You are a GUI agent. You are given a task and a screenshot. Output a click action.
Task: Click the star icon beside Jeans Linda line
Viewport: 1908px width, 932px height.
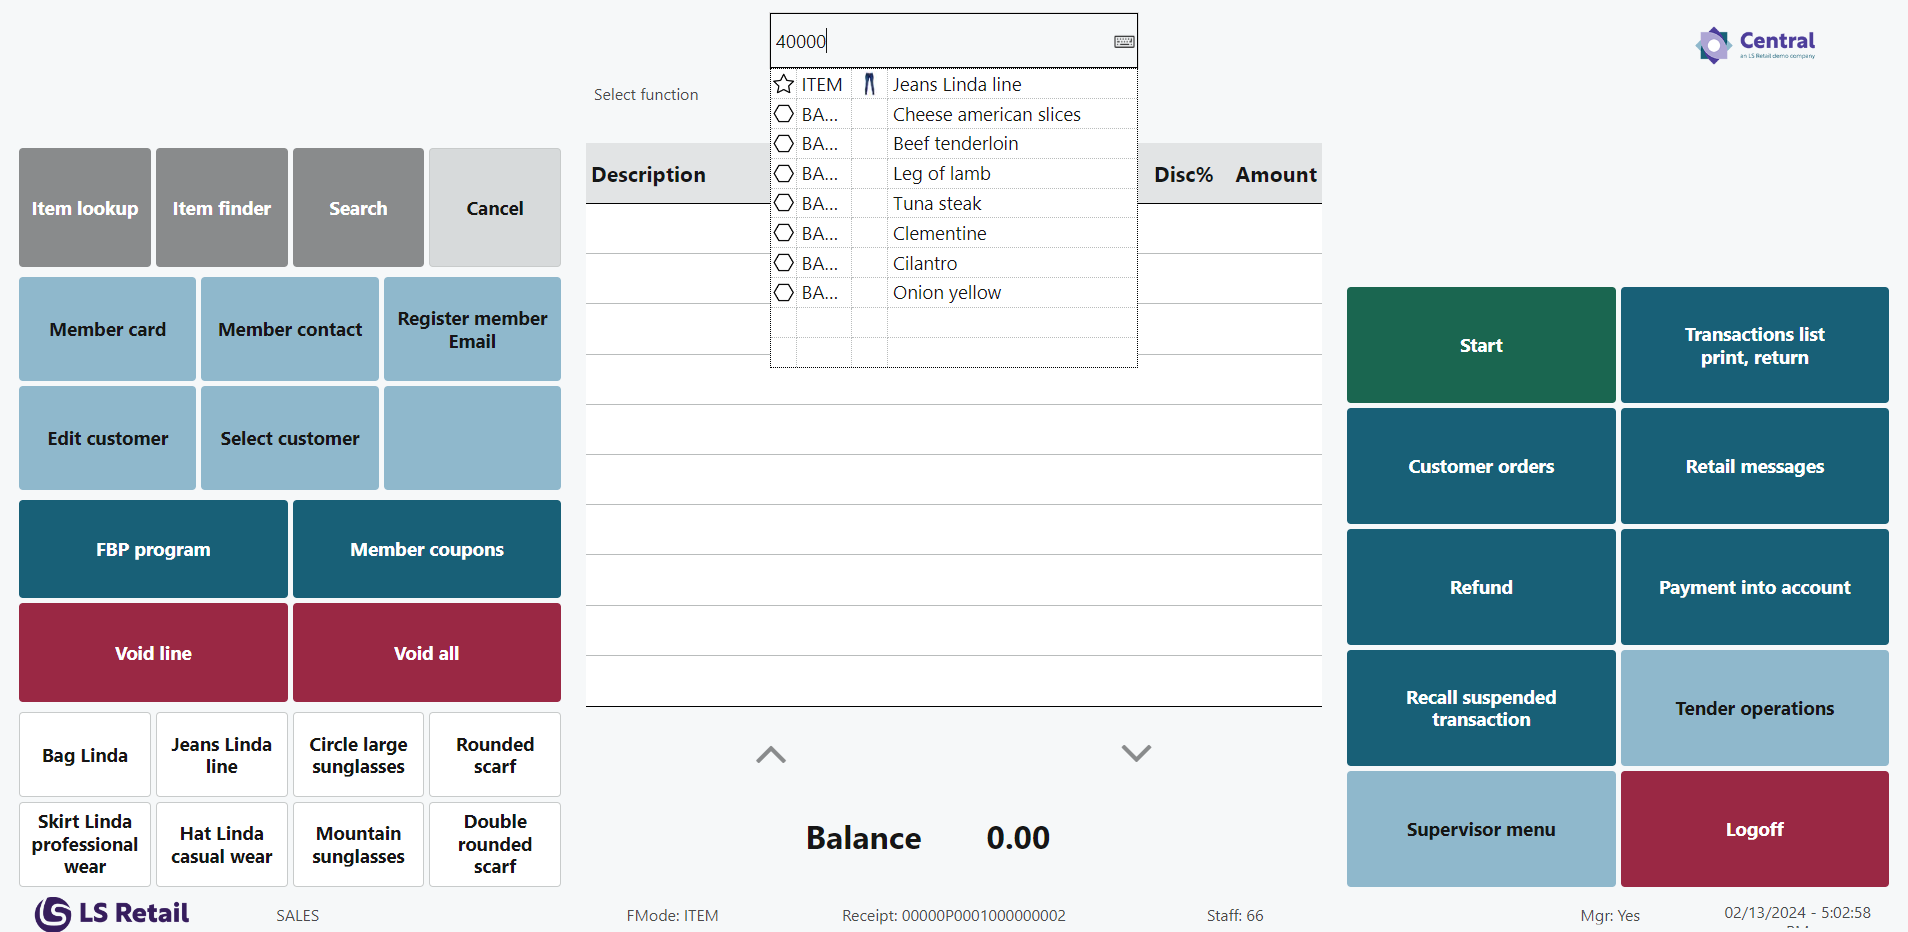[784, 84]
